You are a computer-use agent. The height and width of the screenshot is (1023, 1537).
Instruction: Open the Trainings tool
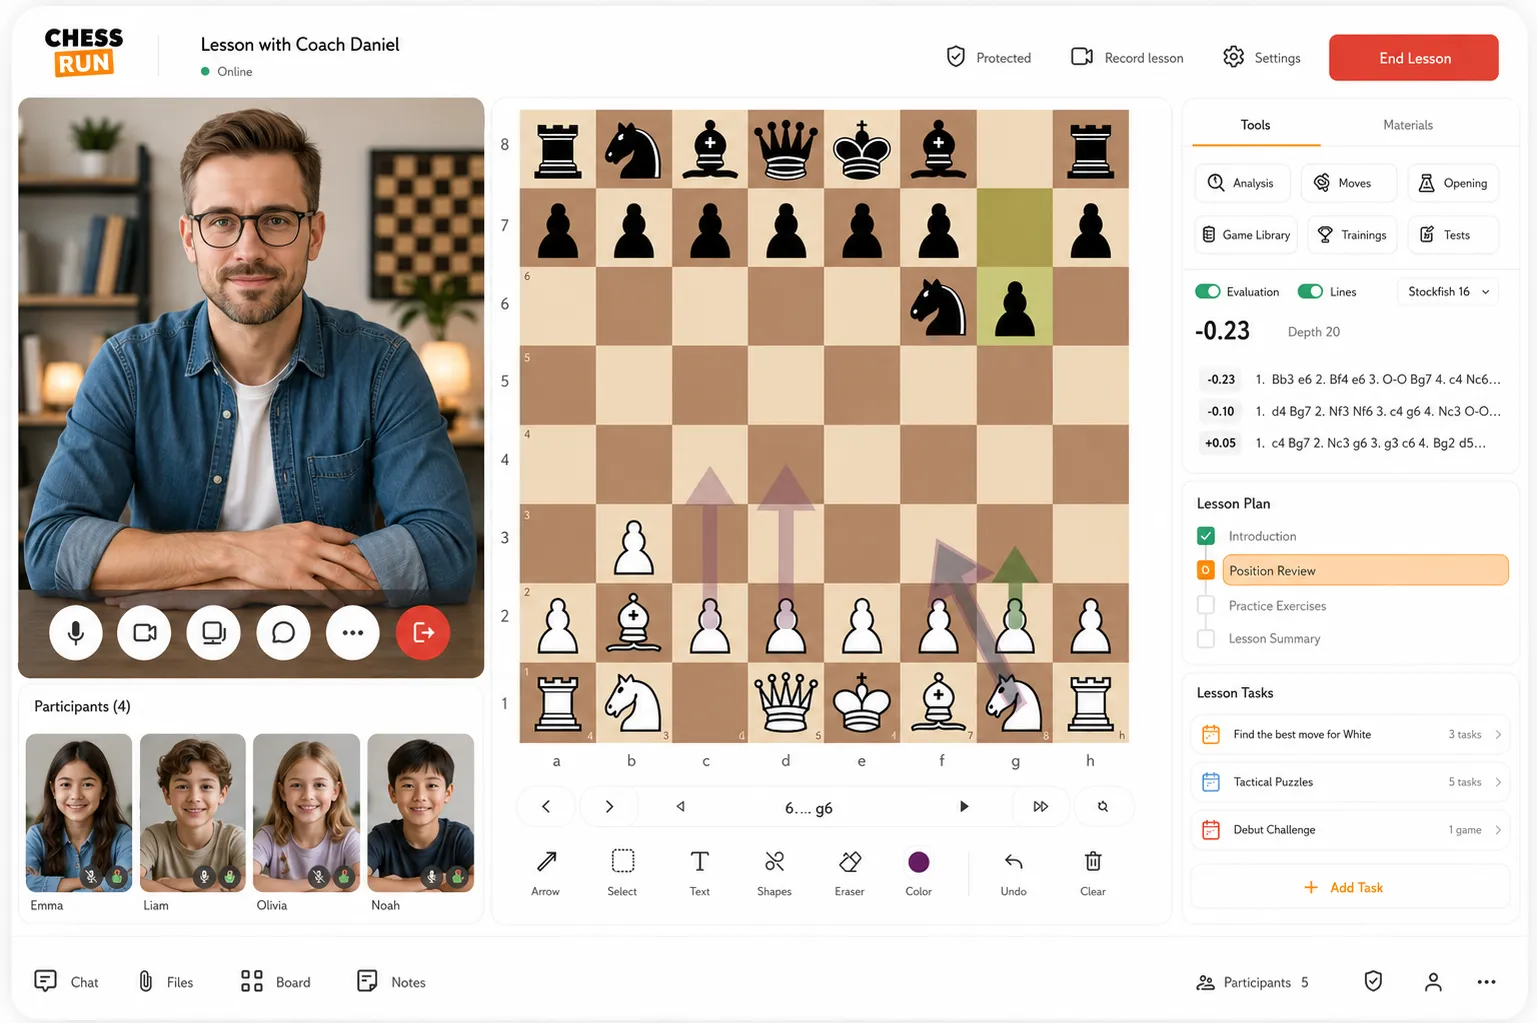tap(1352, 235)
